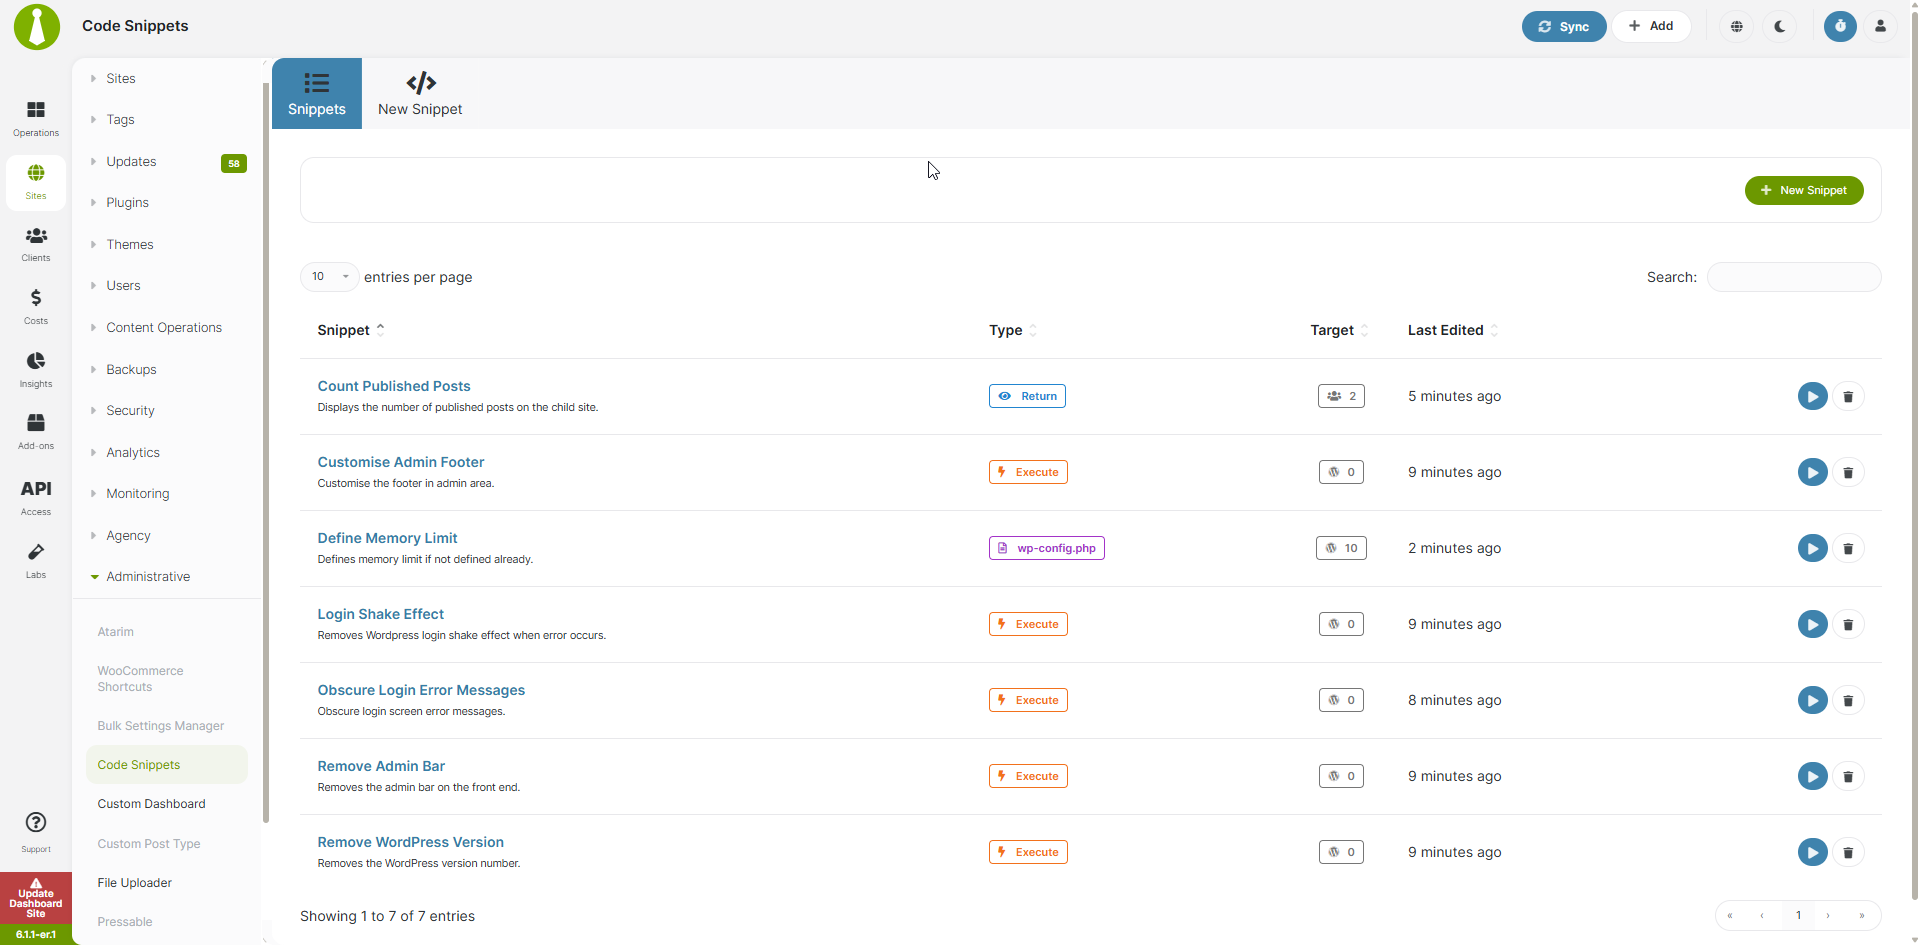The width and height of the screenshot is (1920, 945).
Task: Run the Remove WordPress Version snippet
Action: (x=1812, y=853)
